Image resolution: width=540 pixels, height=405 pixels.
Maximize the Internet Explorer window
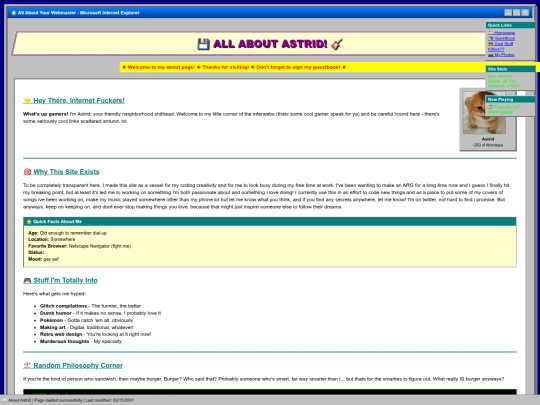[x=517, y=13]
